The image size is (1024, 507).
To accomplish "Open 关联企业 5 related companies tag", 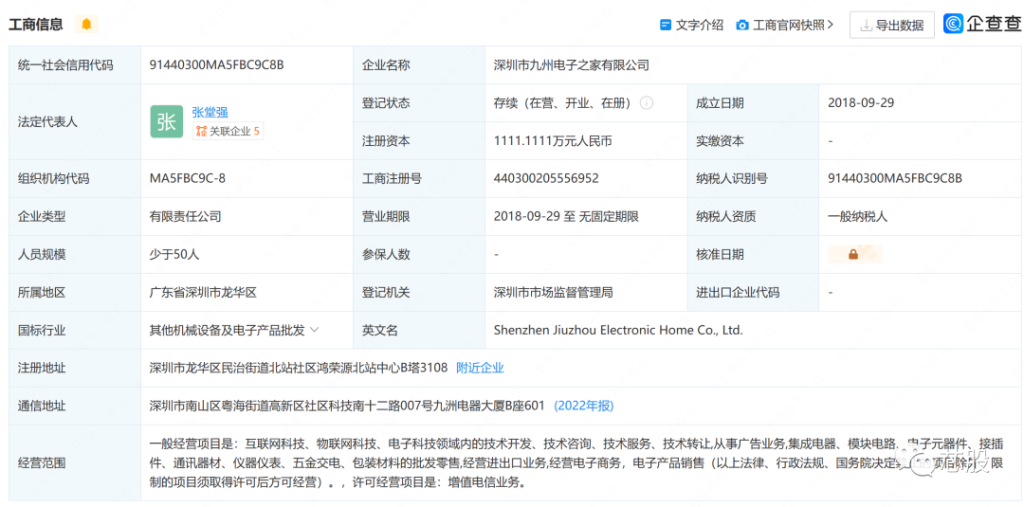I will [x=228, y=131].
